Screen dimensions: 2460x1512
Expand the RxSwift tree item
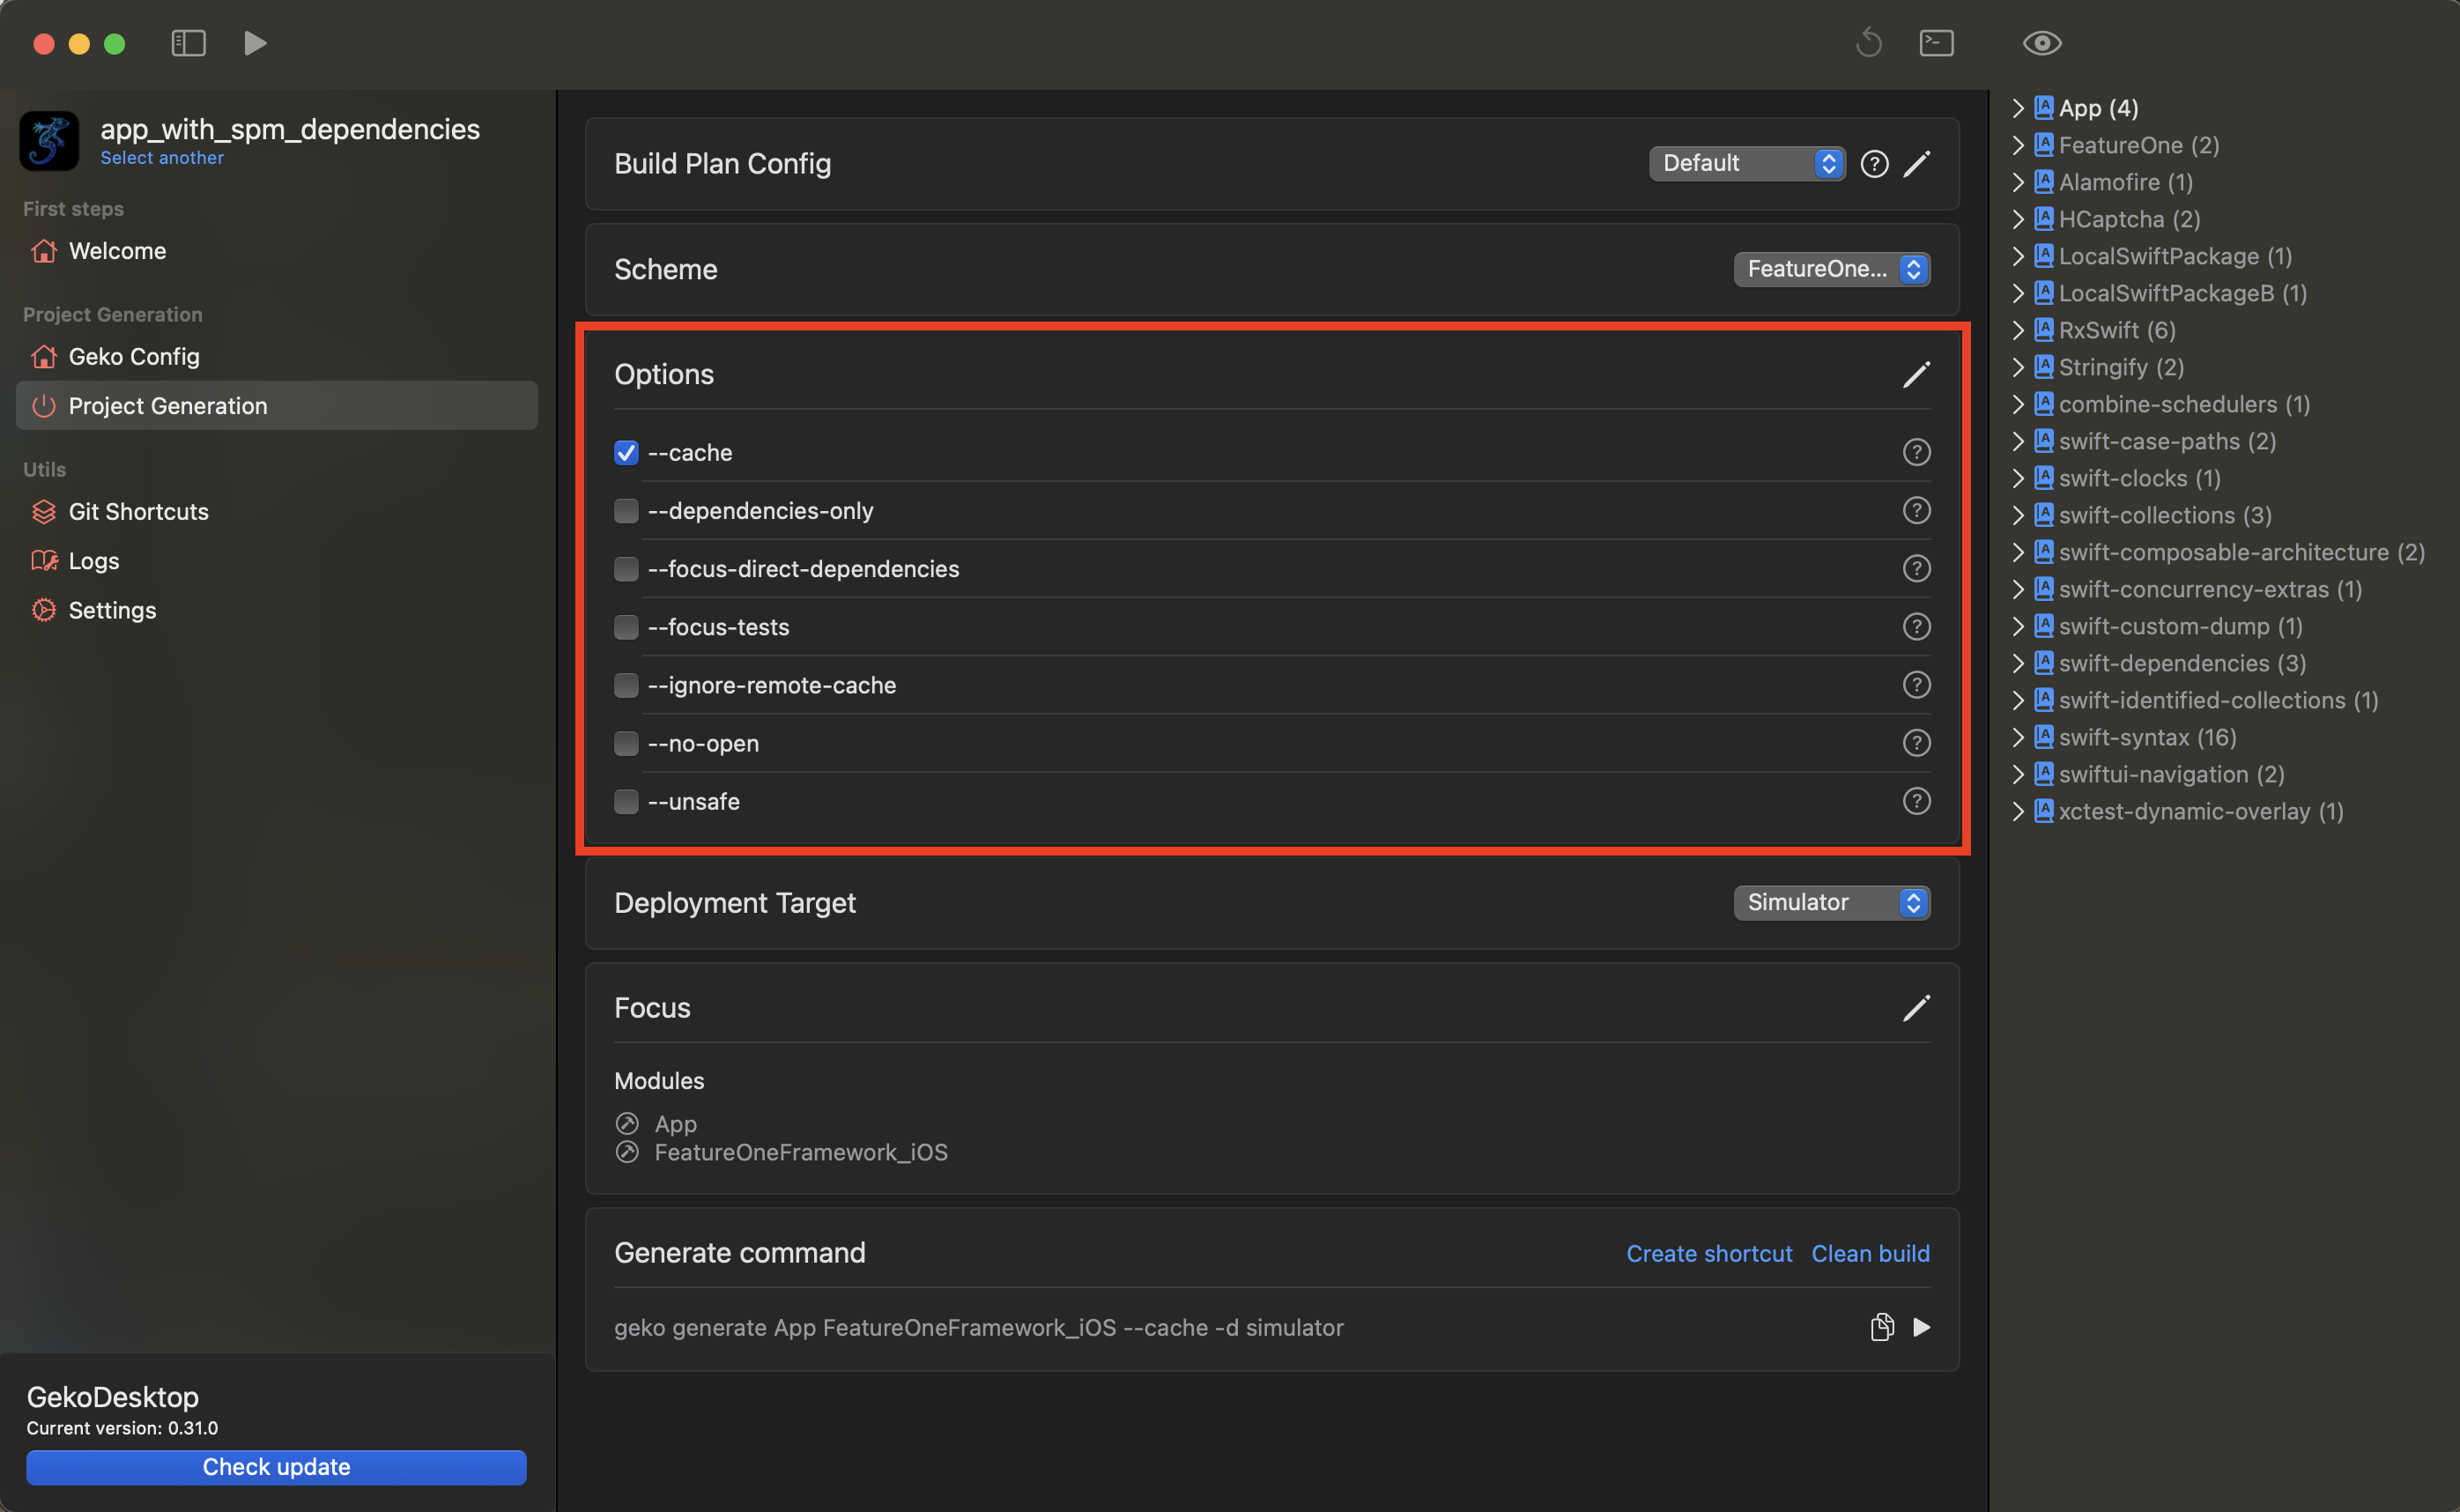[2018, 330]
